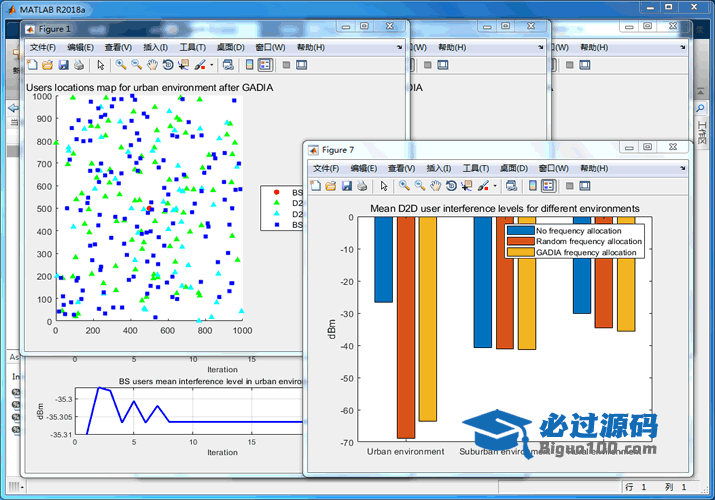Open 查看(V) menu in Figure 1
Image resolution: width=715 pixels, height=500 pixels.
118,47
